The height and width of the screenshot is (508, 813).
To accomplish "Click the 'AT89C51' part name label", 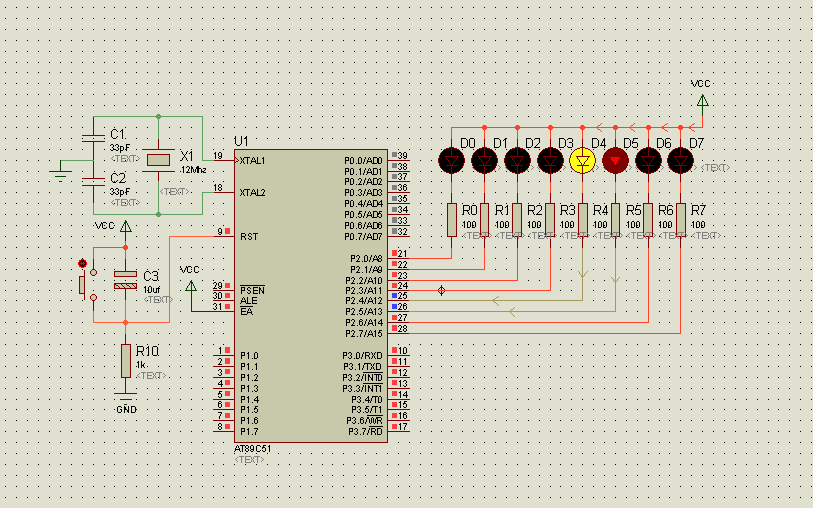I will [253, 448].
